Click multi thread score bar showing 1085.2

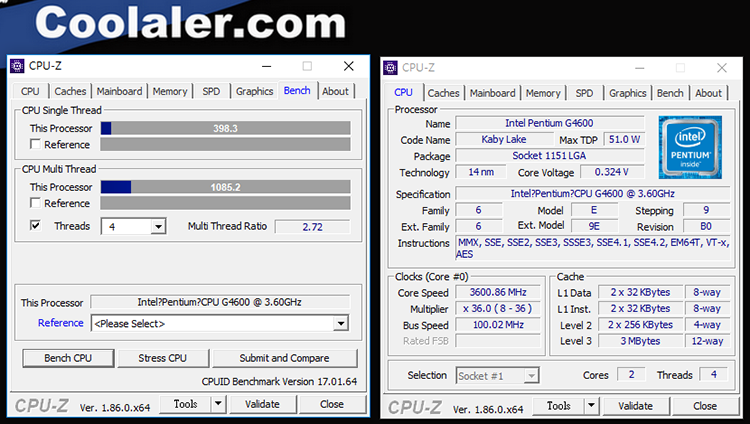point(225,187)
